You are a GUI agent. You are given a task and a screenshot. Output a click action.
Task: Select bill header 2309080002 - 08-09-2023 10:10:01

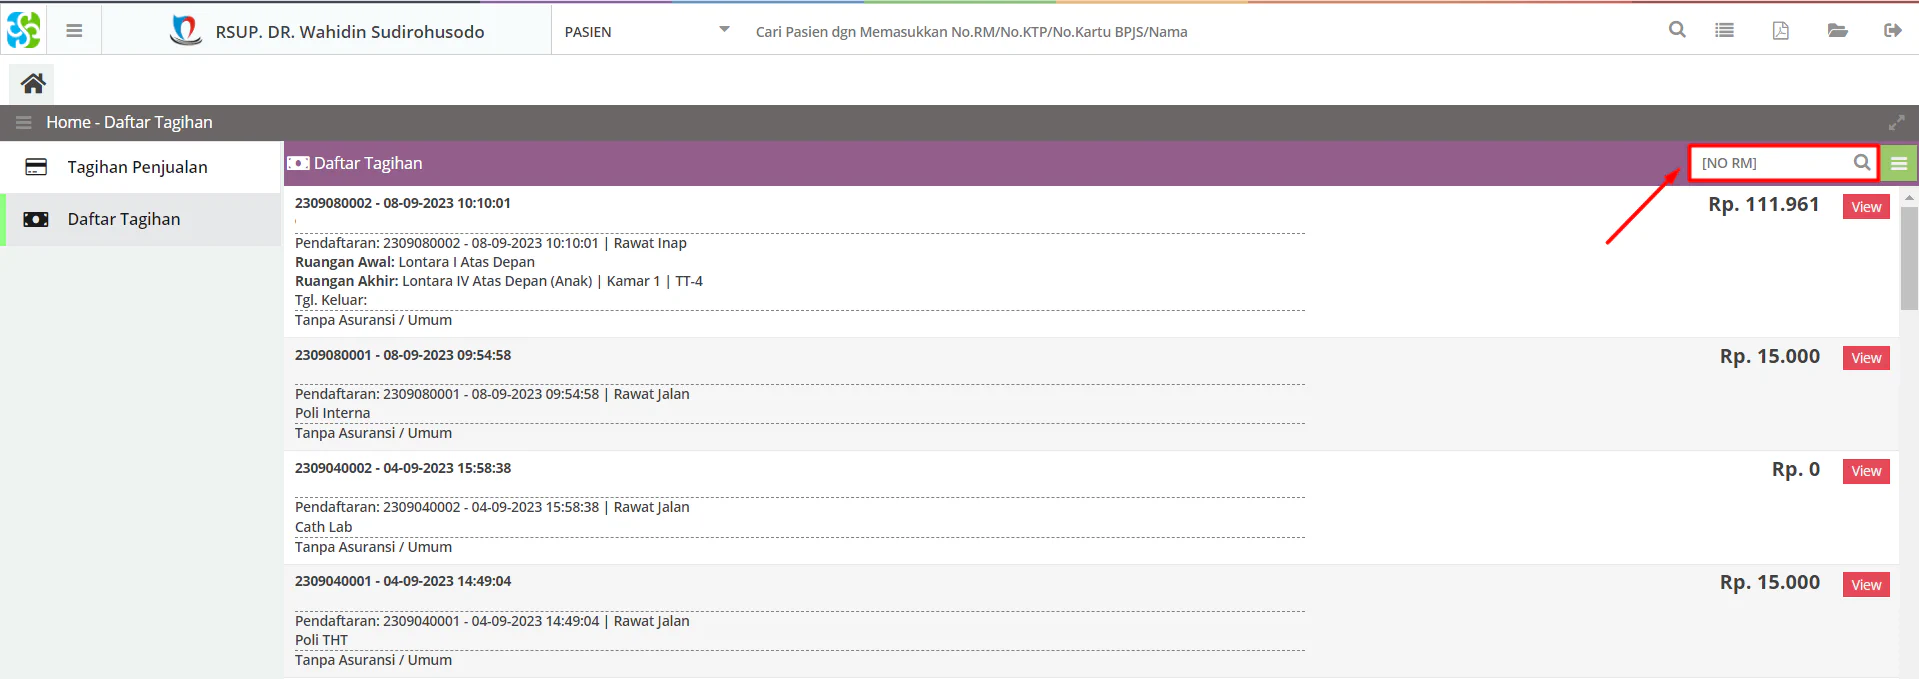click(403, 203)
